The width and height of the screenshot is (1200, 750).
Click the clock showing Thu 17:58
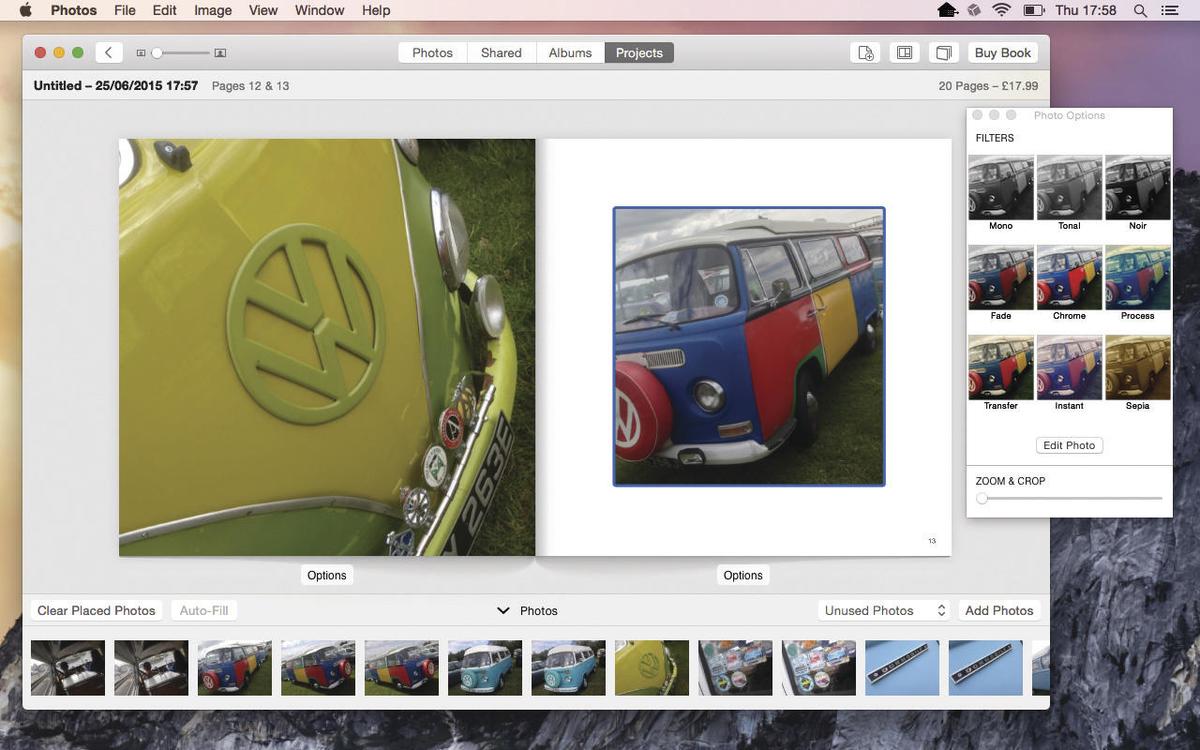coord(1085,10)
